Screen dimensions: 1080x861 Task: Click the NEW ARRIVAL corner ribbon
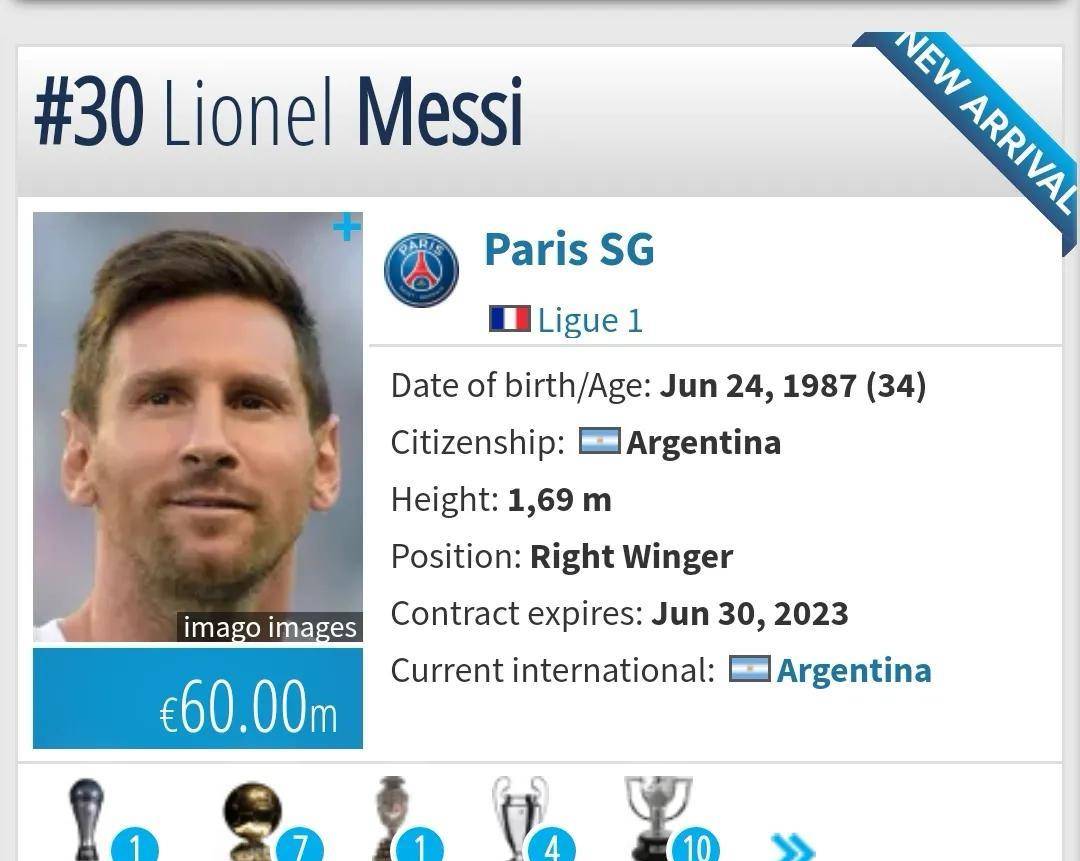(x=979, y=131)
